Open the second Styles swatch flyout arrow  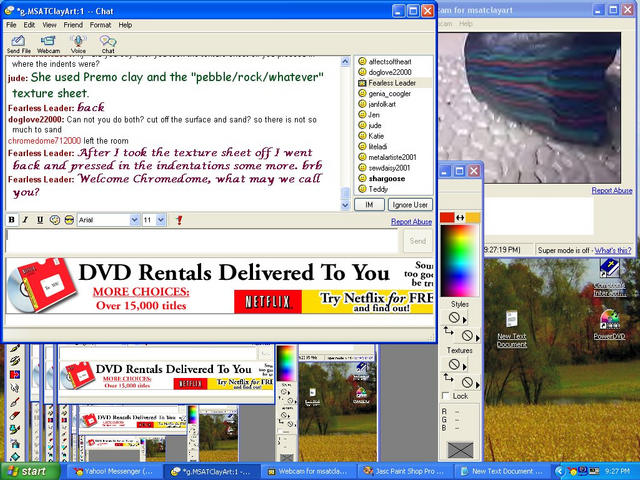pos(478,338)
